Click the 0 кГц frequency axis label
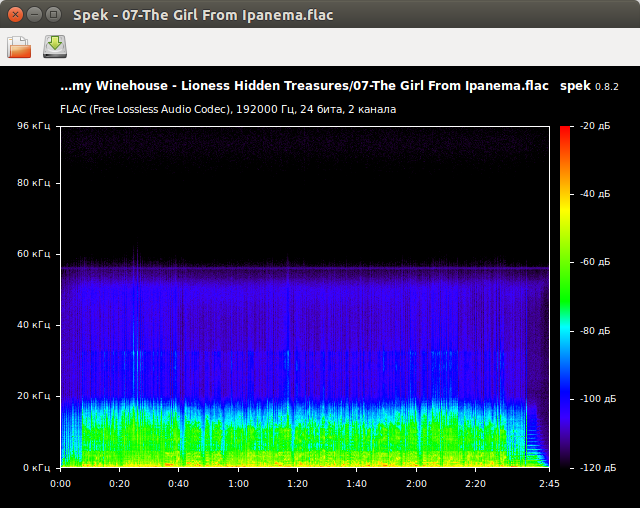640x508 pixels. pos(36,467)
